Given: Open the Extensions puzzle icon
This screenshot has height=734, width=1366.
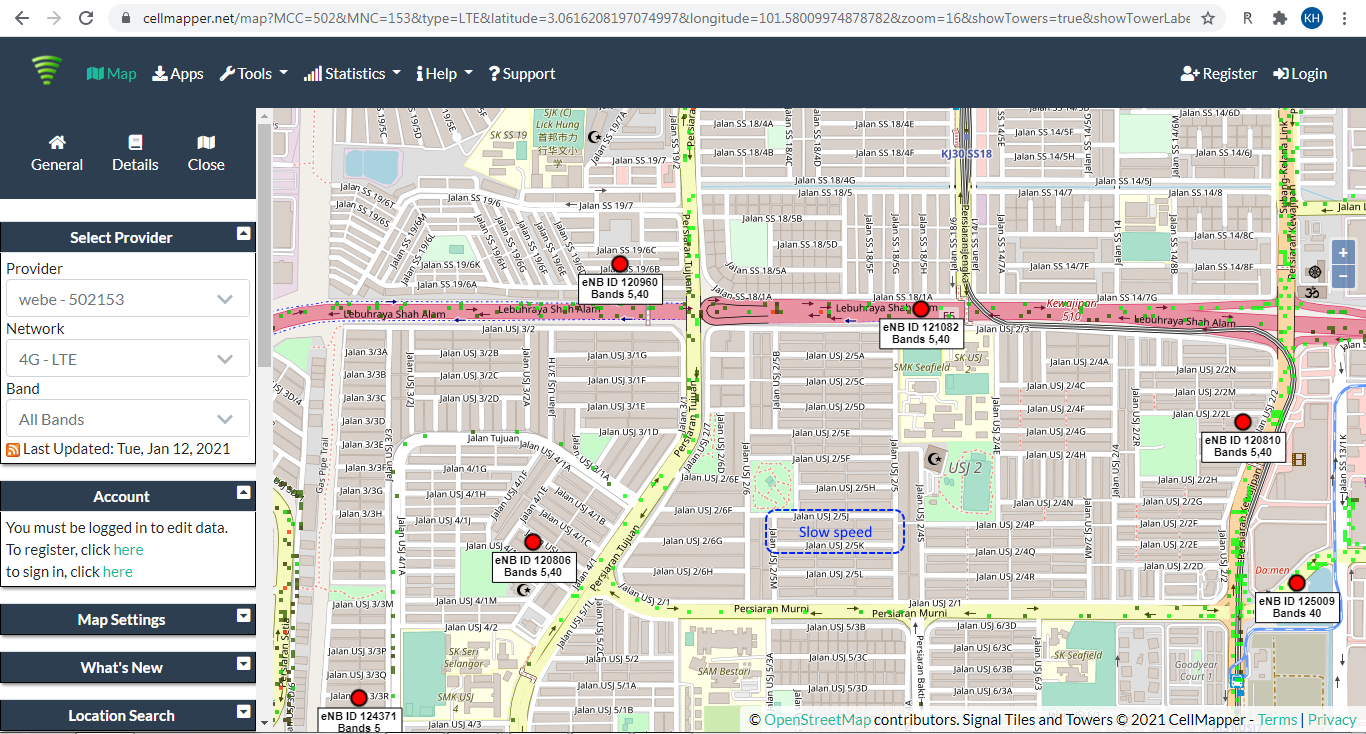Looking at the screenshot, I should coord(1280,18).
